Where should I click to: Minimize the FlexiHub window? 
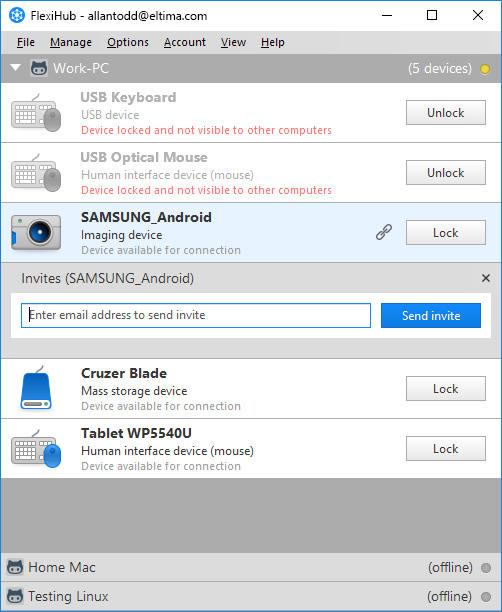387,15
